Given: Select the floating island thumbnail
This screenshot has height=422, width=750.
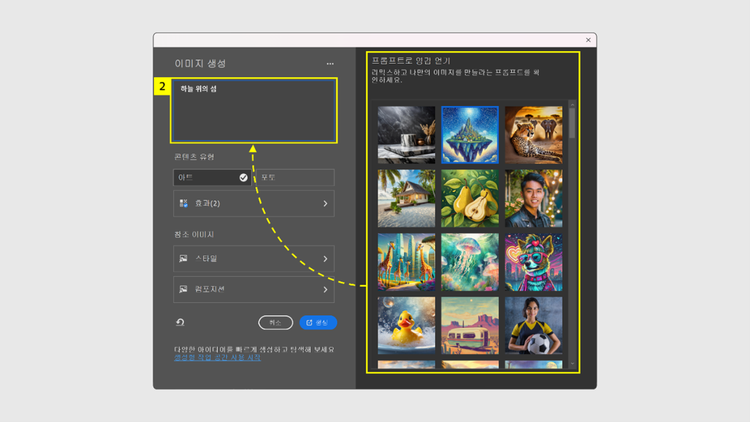Looking at the screenshot, I should (x=470, y=135).
